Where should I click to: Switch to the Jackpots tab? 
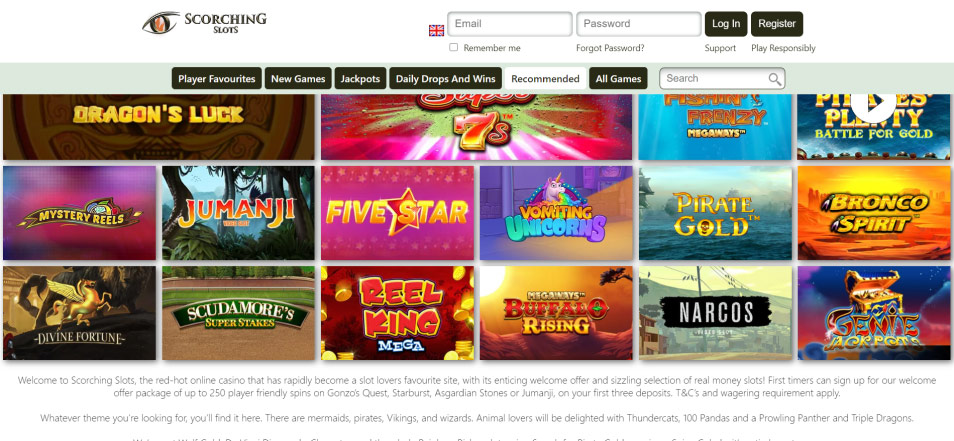click(x=360, y=78)
